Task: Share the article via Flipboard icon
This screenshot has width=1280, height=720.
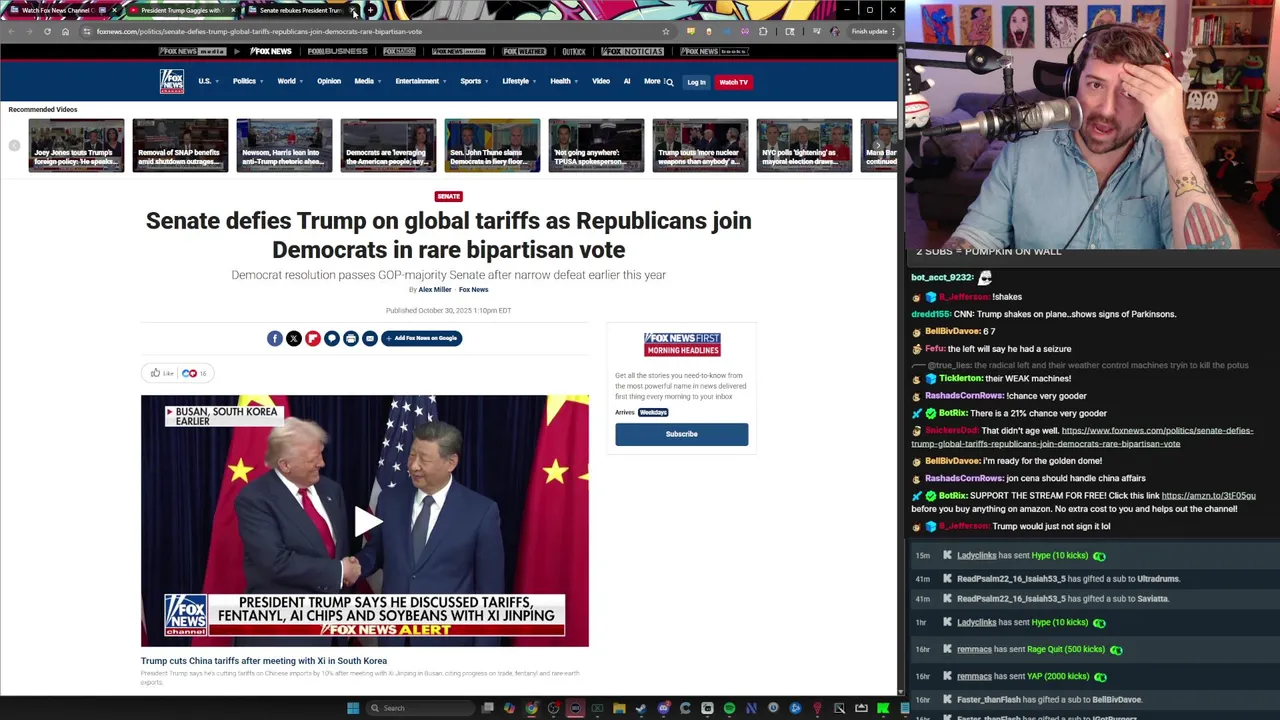Action: [x=313, y=338]
